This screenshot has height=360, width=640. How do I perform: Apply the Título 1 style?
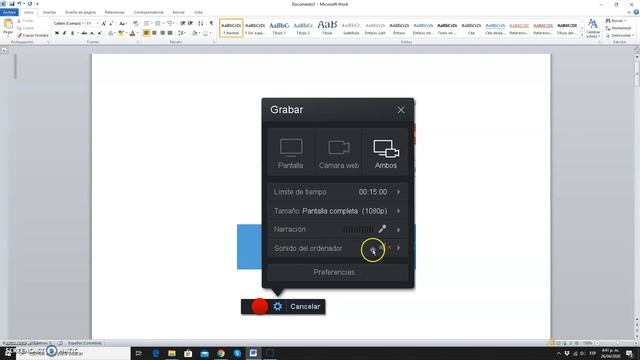pos(279,28)
